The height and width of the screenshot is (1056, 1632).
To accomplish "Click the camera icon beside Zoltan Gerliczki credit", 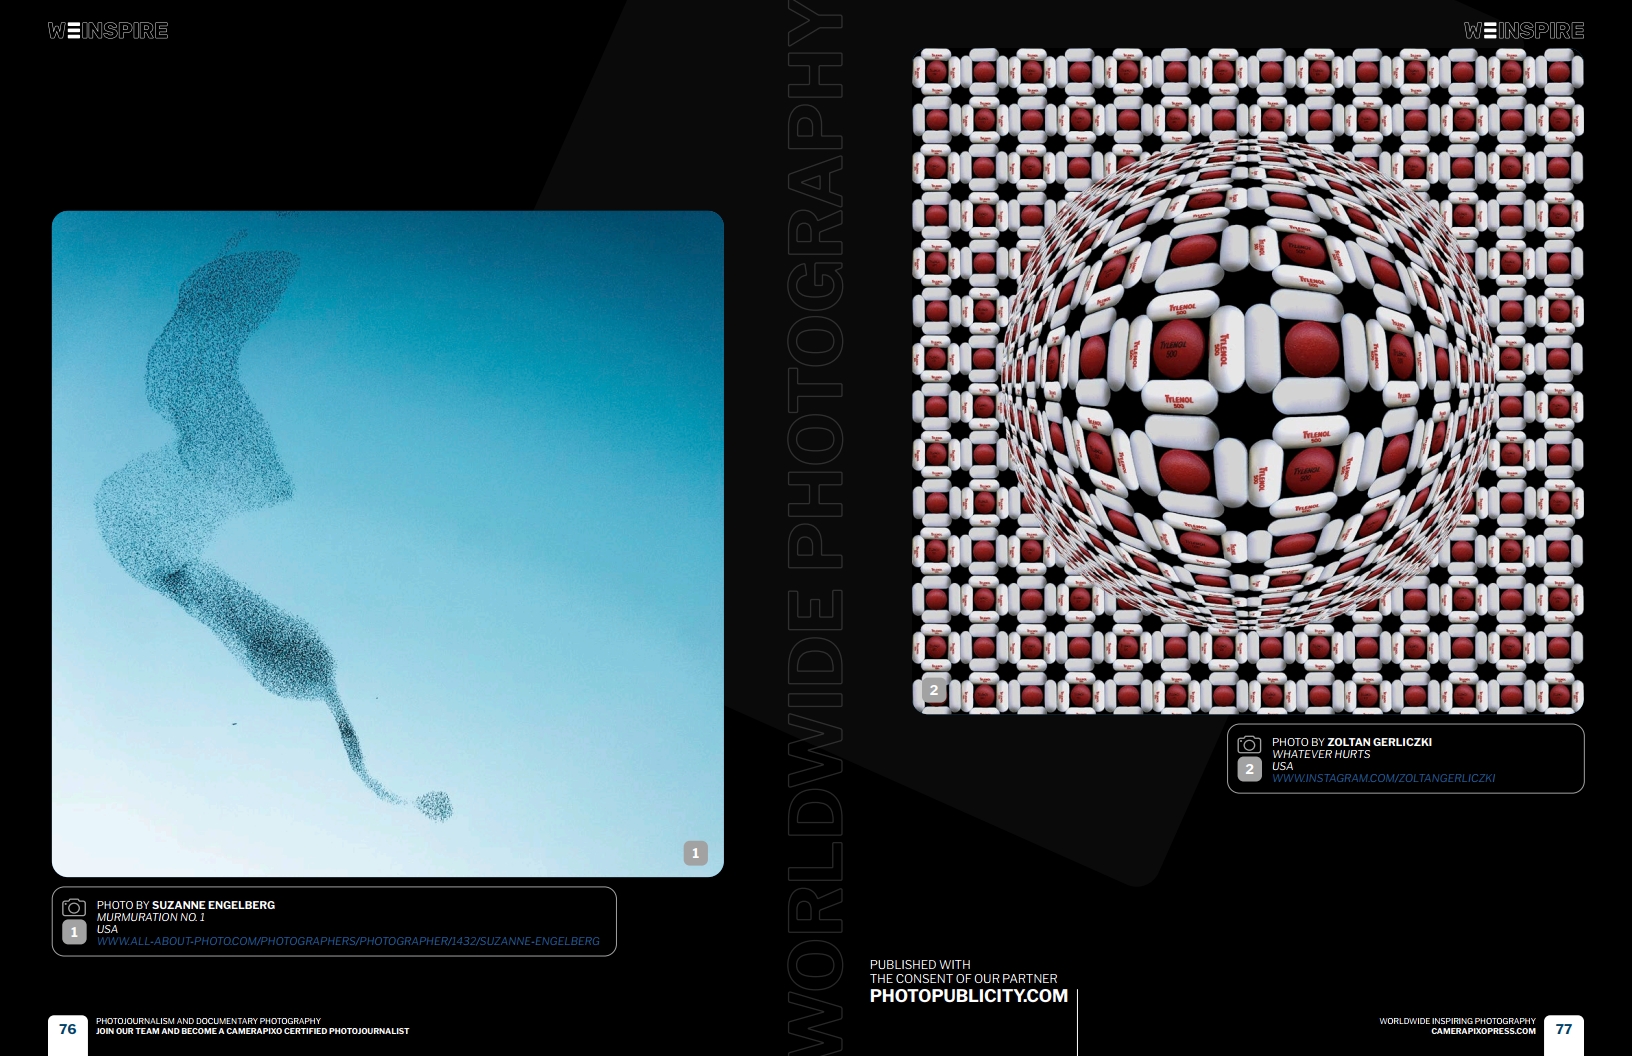I will 1249,744.
